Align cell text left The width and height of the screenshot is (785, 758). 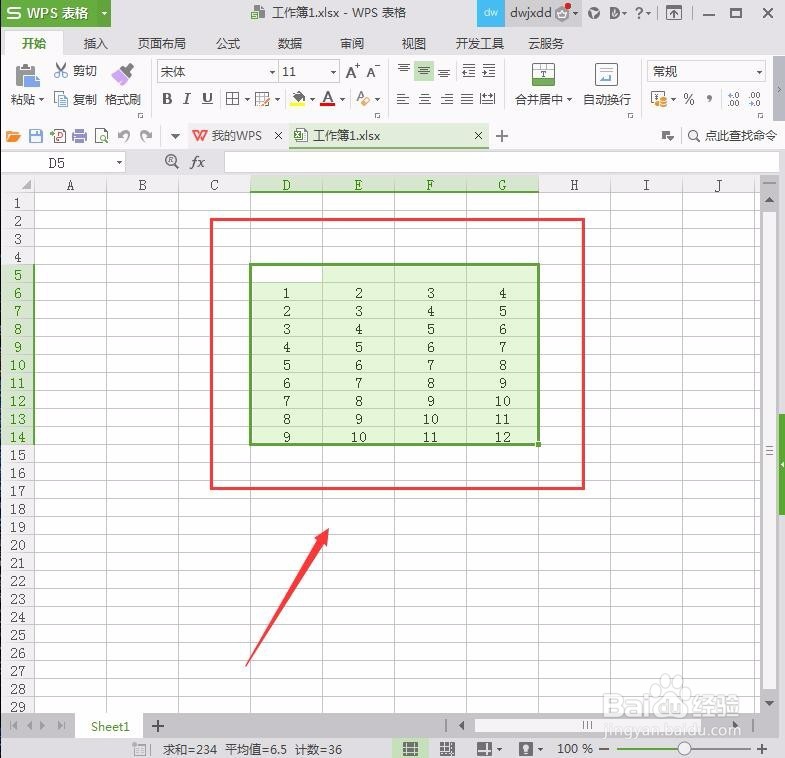[x=403, y=99]
